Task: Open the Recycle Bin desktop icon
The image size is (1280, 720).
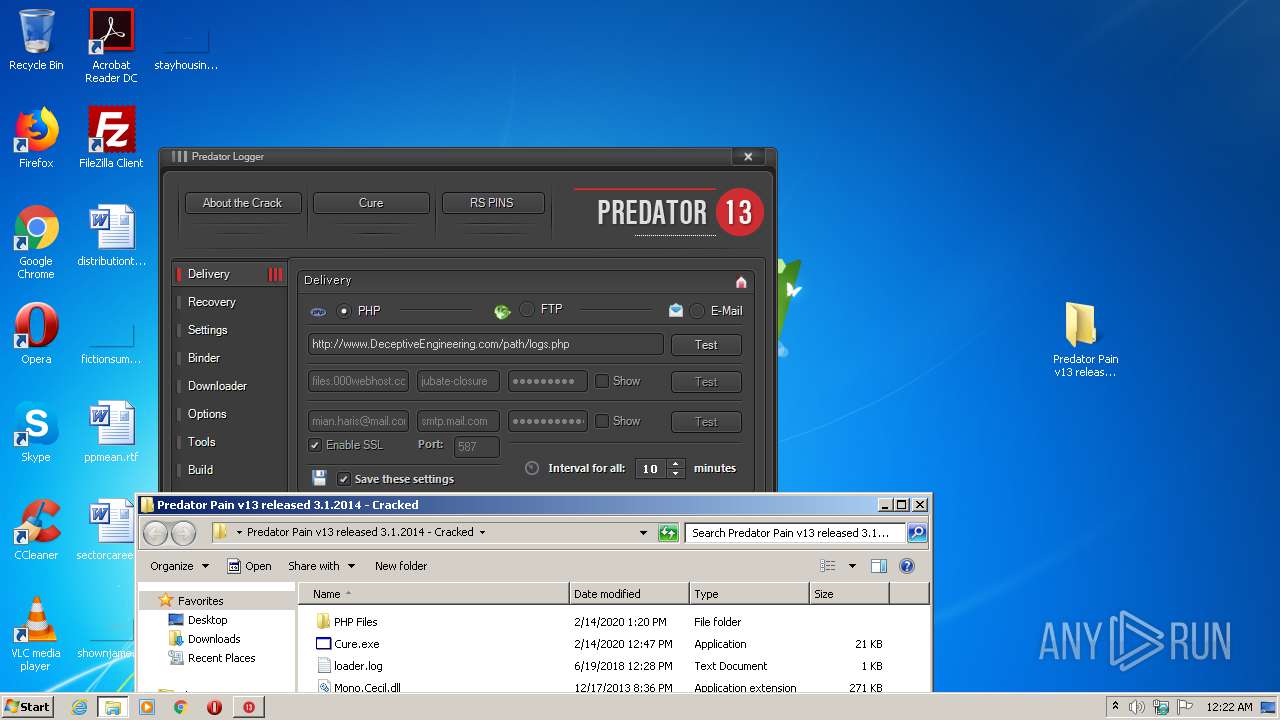Action: (36, 40)
